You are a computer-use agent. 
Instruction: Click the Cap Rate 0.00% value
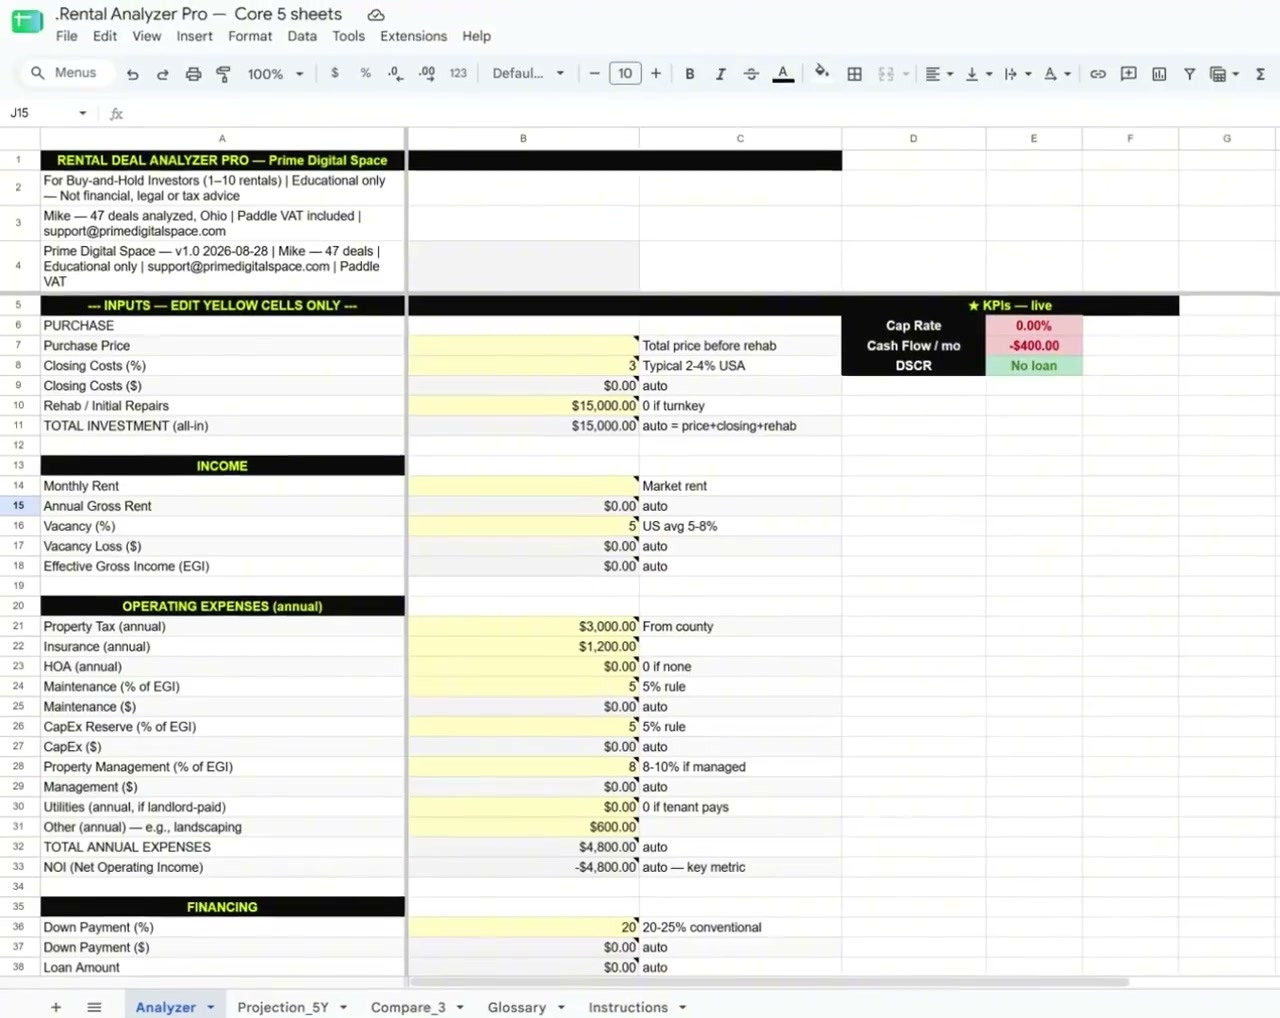point(1033,325)
